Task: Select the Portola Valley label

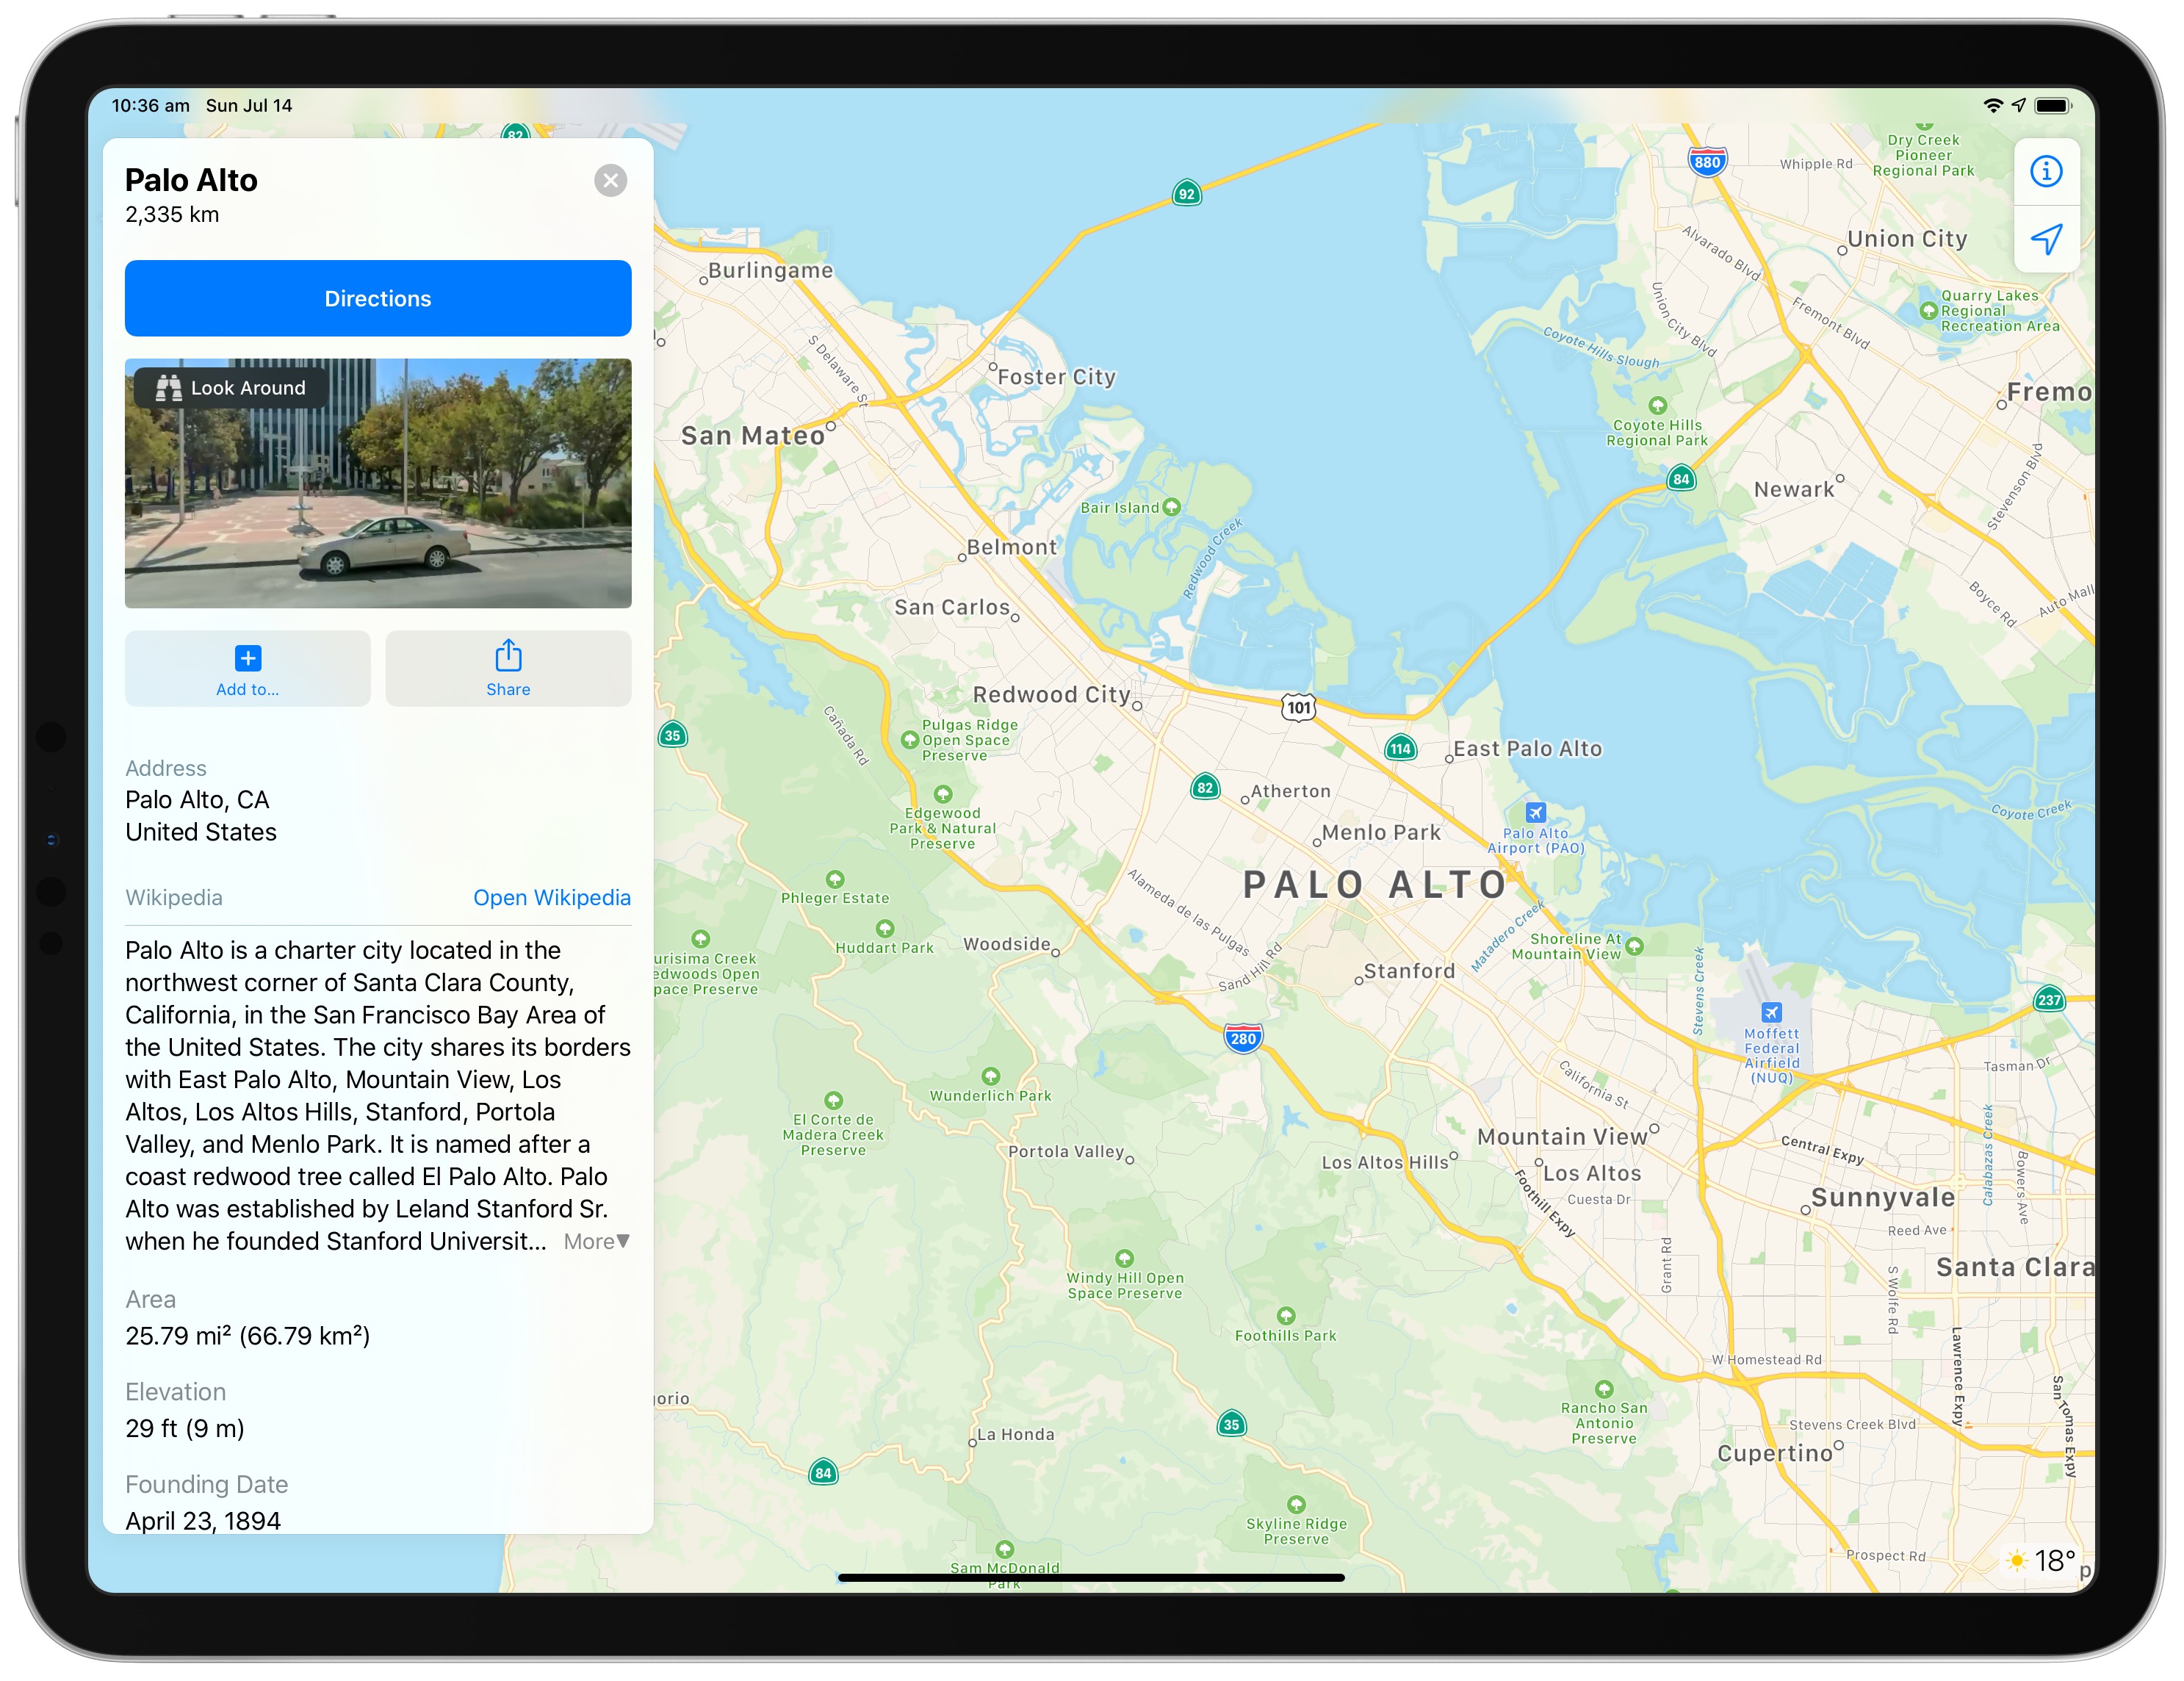Action: tap(1066, 1151)
